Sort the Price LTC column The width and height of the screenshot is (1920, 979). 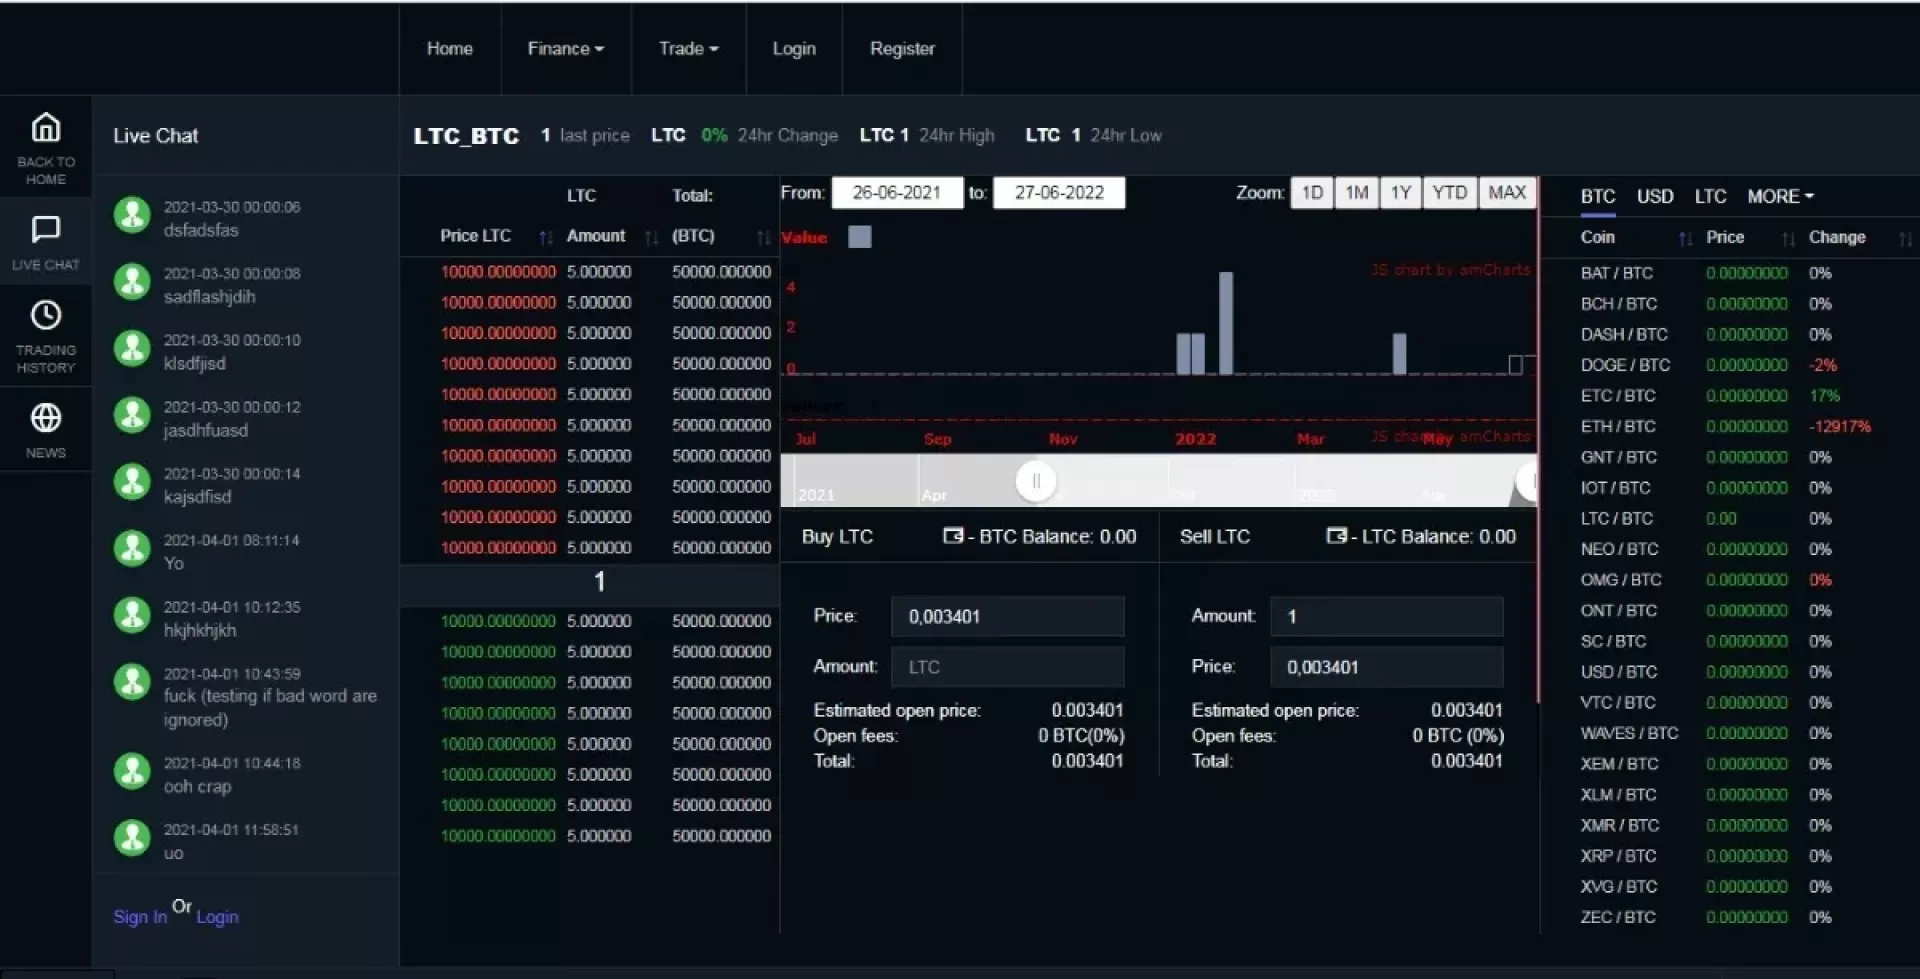(545, 237)
